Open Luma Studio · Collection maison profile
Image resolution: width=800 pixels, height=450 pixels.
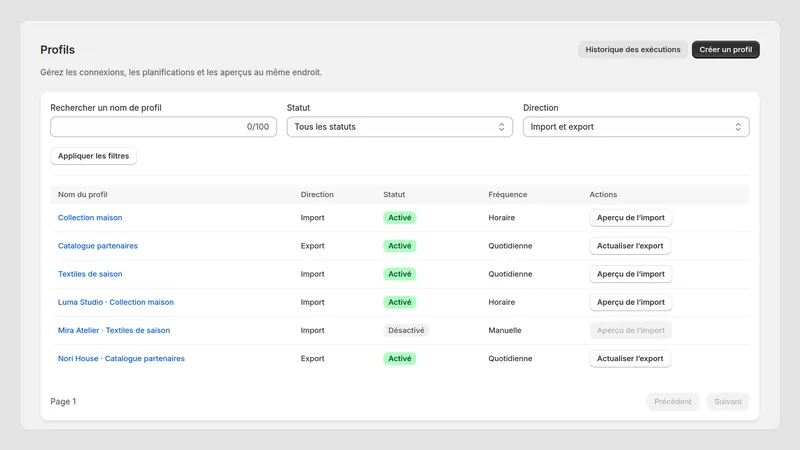tap(116, 302)
